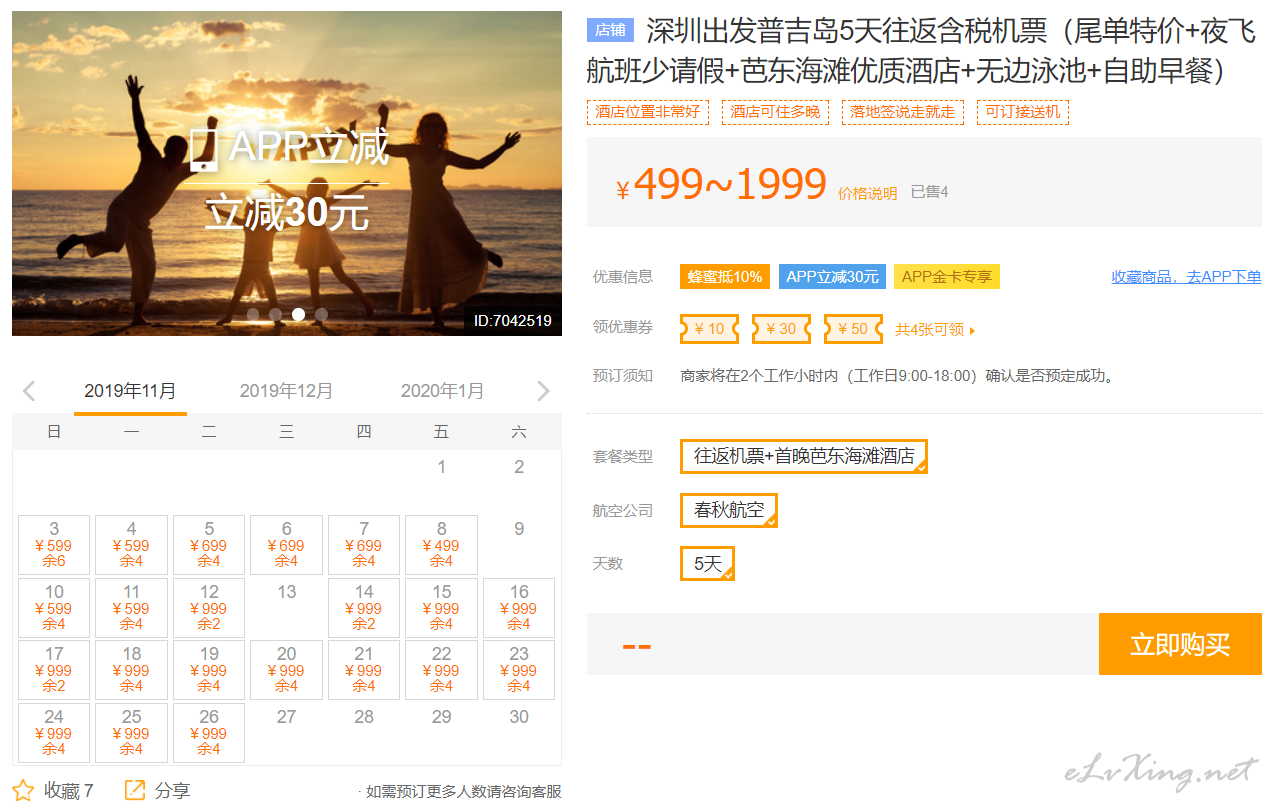Select November 20 date cell
1269x805 pixels.
click(x=286, y=670)
